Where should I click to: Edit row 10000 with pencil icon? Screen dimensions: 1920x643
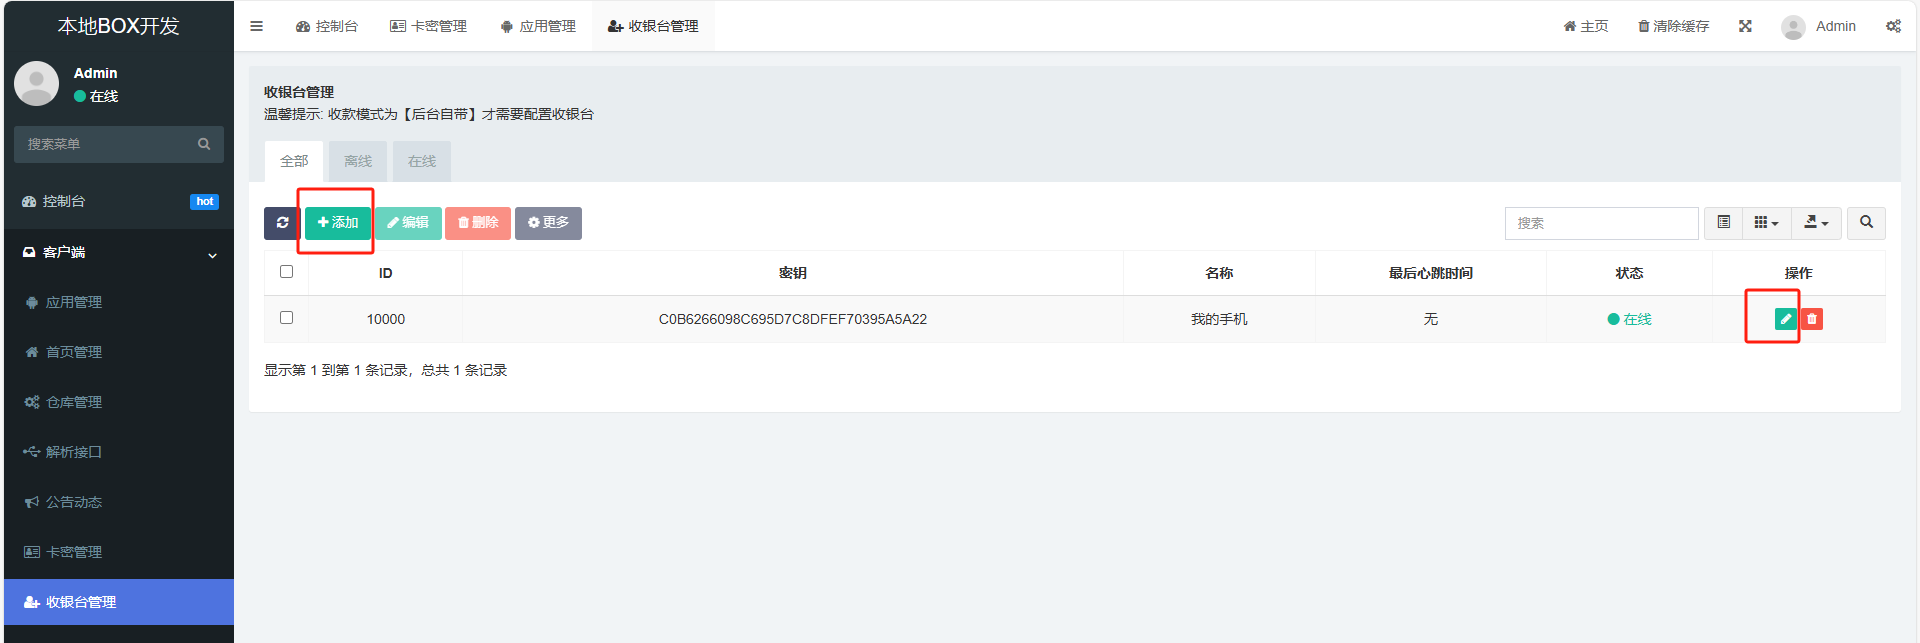[x=1785, y=319]
